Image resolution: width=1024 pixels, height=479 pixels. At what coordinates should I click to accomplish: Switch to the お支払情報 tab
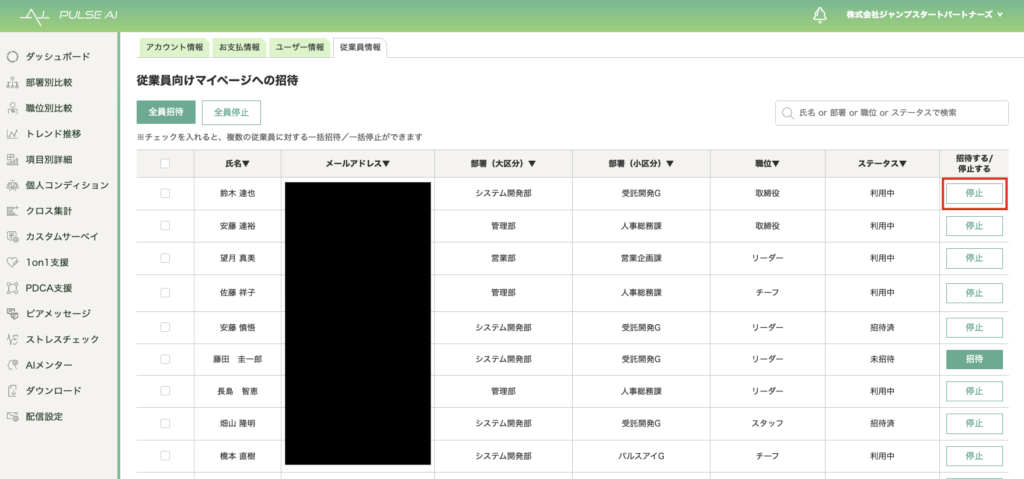tap(239, 48)
